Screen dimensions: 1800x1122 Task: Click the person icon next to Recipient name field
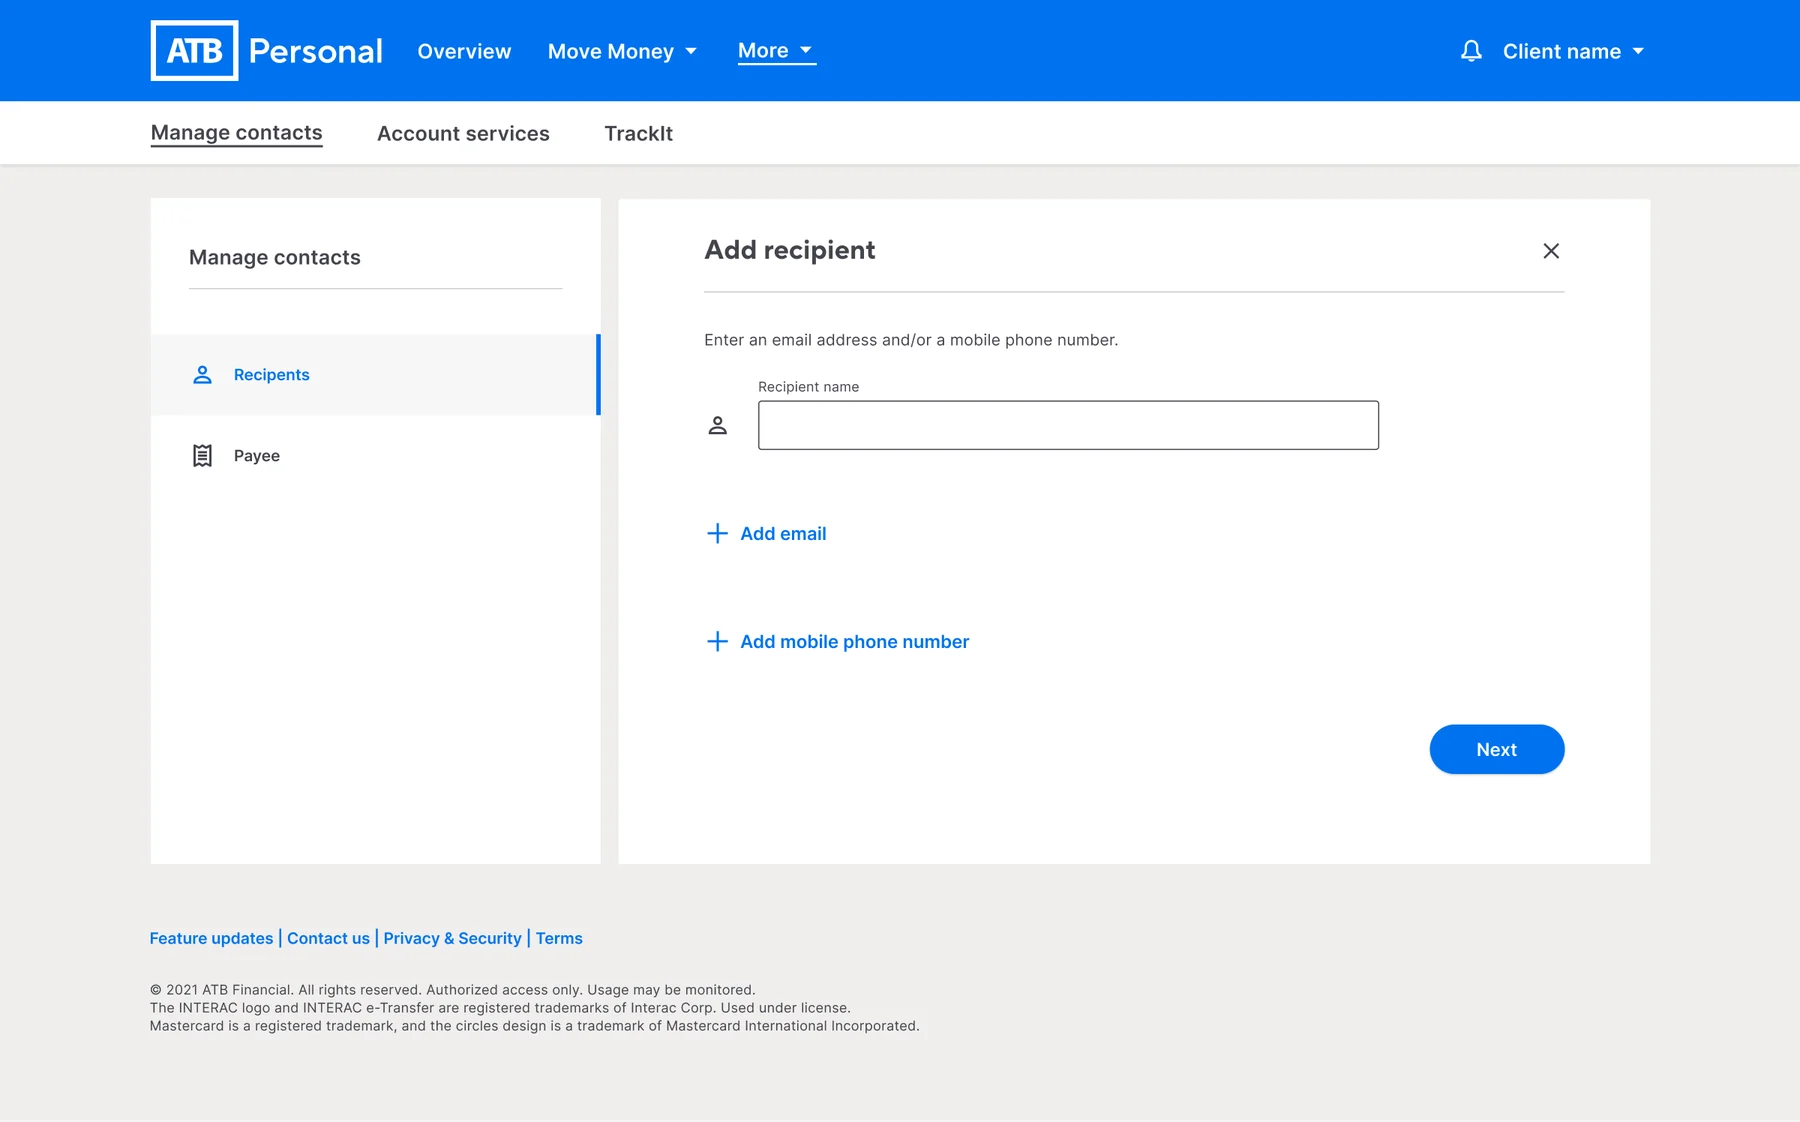pyautogui.click(x=718, y=426)
